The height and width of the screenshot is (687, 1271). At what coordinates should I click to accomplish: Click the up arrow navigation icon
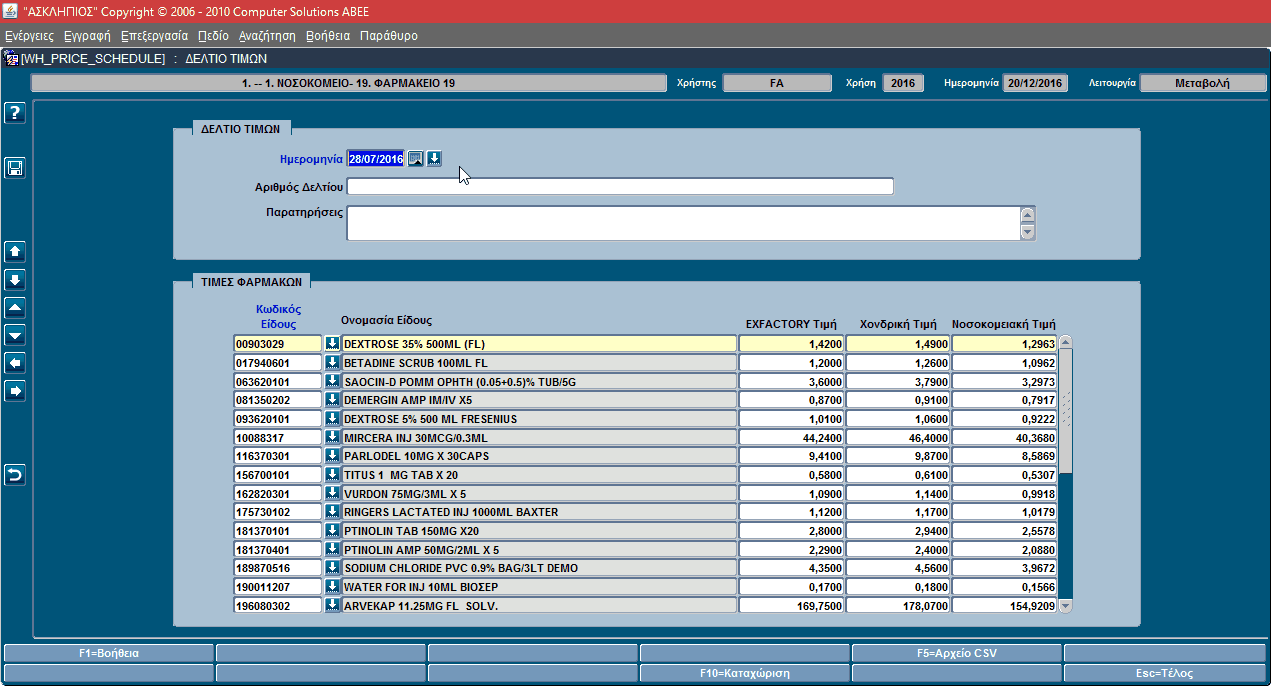[x=15, y=252]
